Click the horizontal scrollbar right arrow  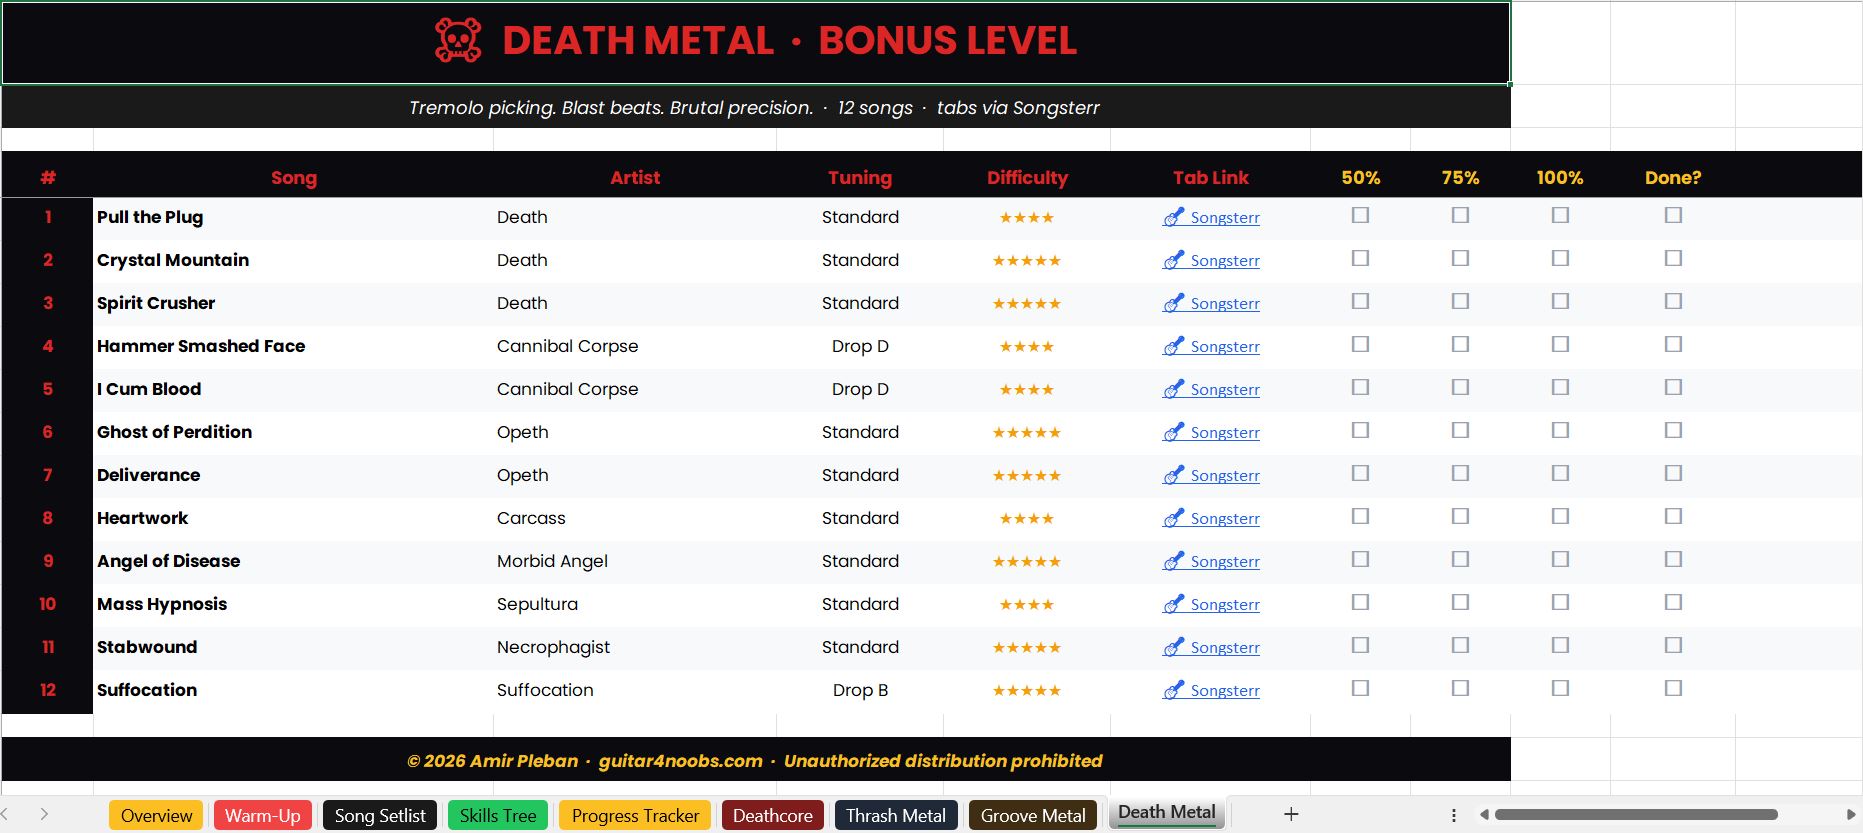tap(1851, 815)
